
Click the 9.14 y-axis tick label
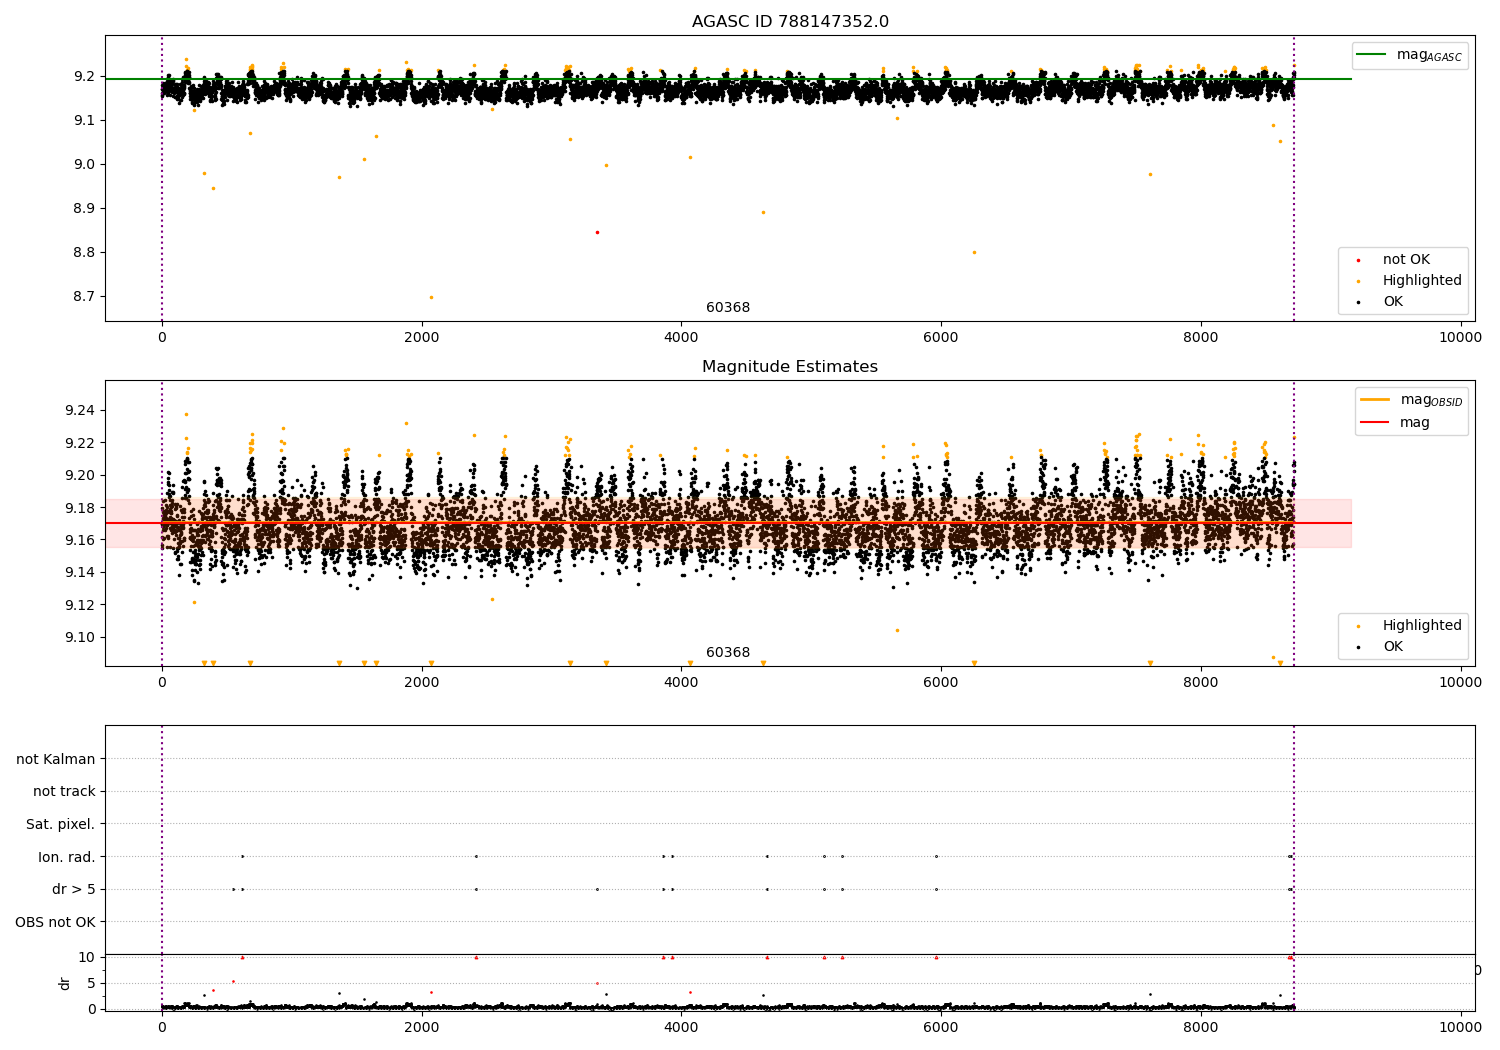coord(81,573)
